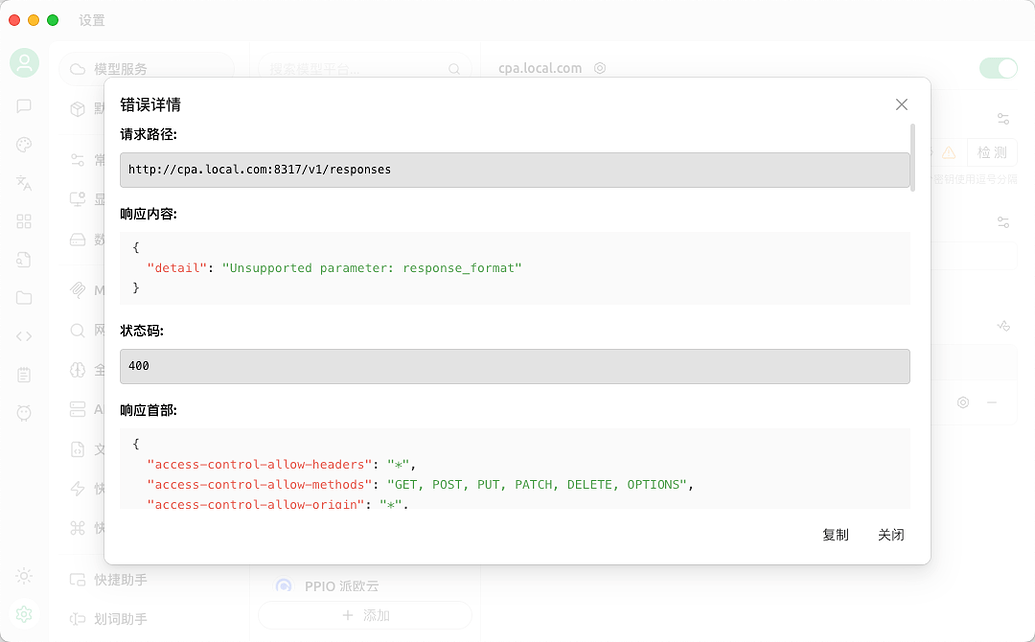Screen dimensions: 1035x642
Task: Click the "access-control-allow-headers" header key
Action: 259,465
